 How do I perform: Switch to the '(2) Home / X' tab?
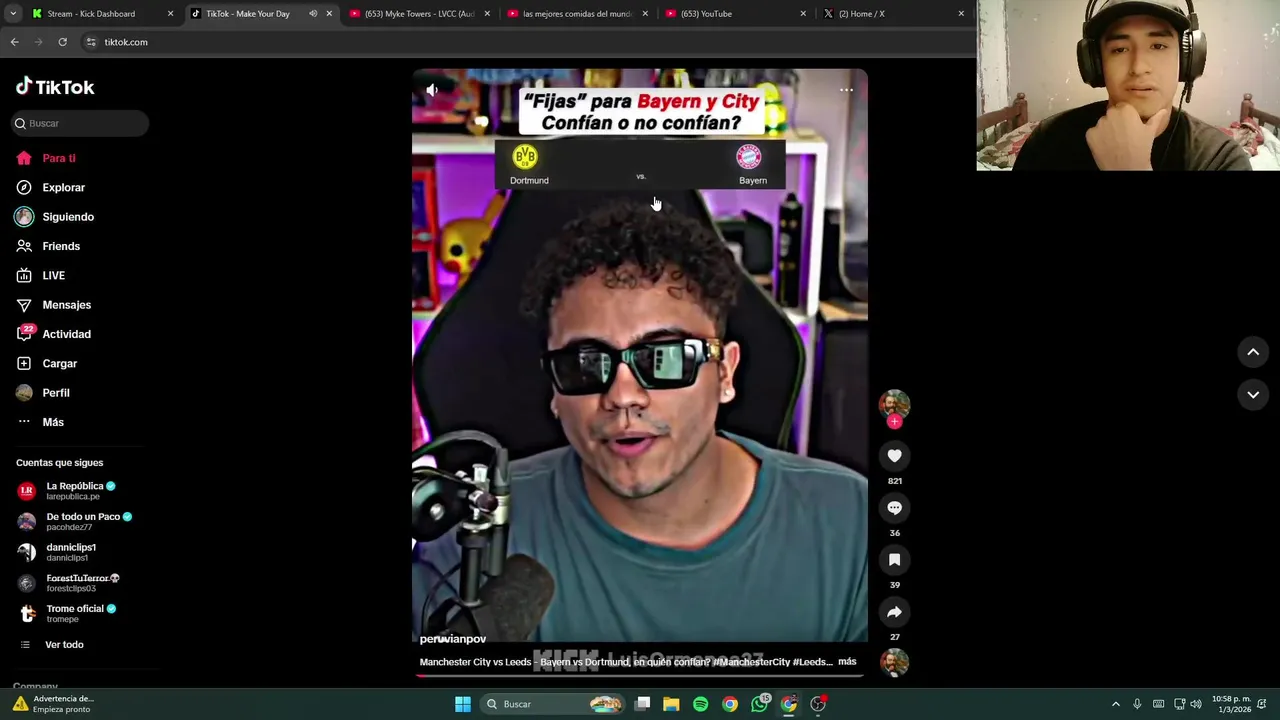pyautogui.click(x=894, y=14)
